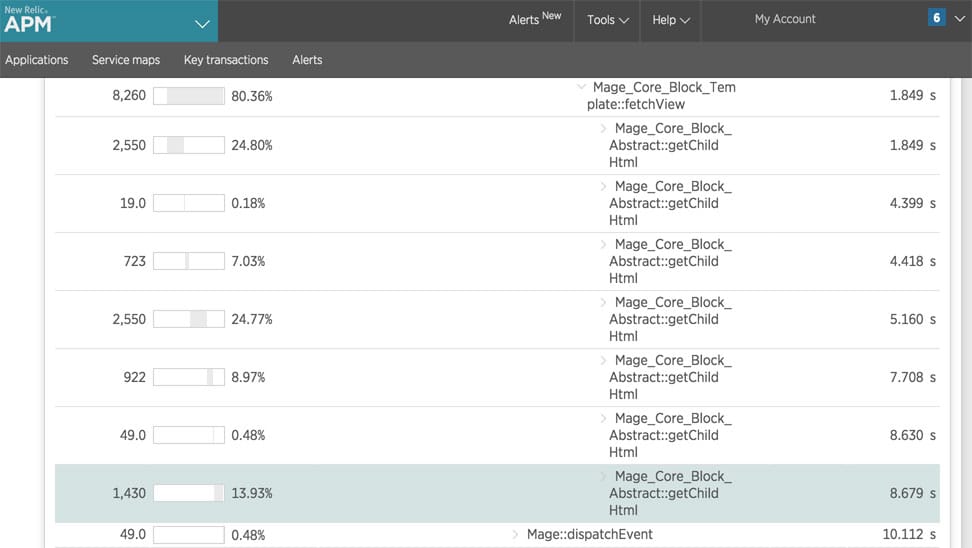This screenshot has width=972, height=548.
Task: Select the Alerts tab in the sub navigation
Action: (307, 60)
